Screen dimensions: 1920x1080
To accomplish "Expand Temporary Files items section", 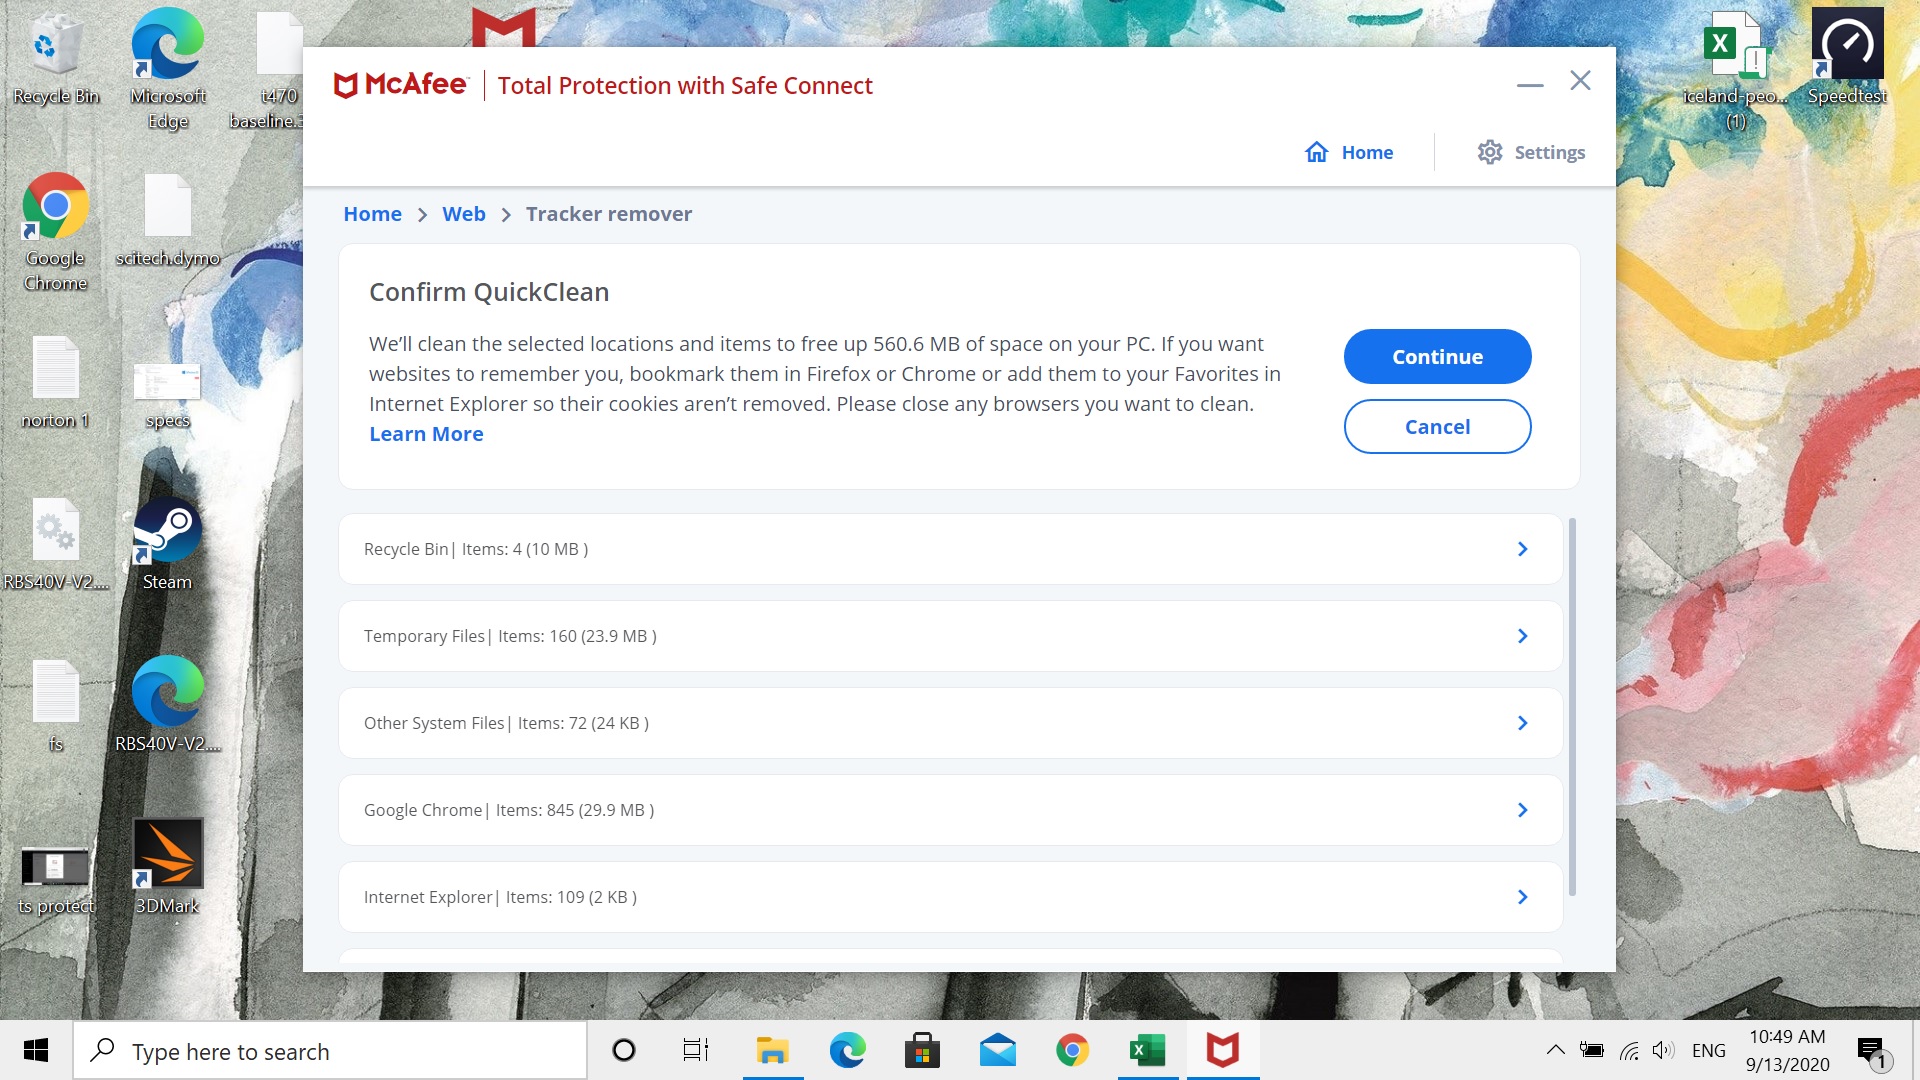I will [x=1522, y=636].
